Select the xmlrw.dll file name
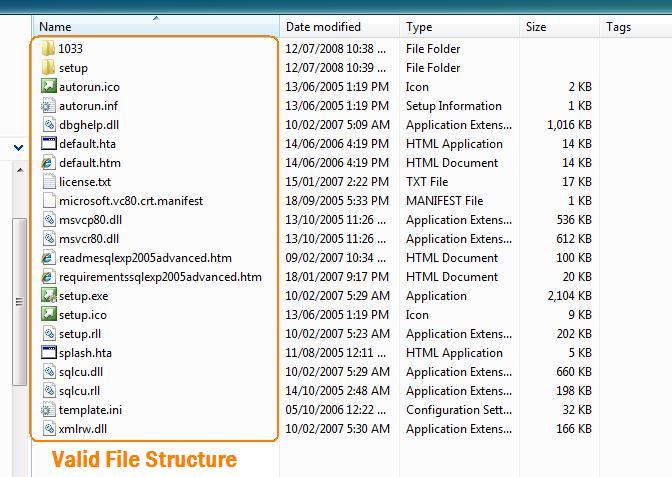The image size is (672, 477). pyautogui.click(x=83, y=429)
